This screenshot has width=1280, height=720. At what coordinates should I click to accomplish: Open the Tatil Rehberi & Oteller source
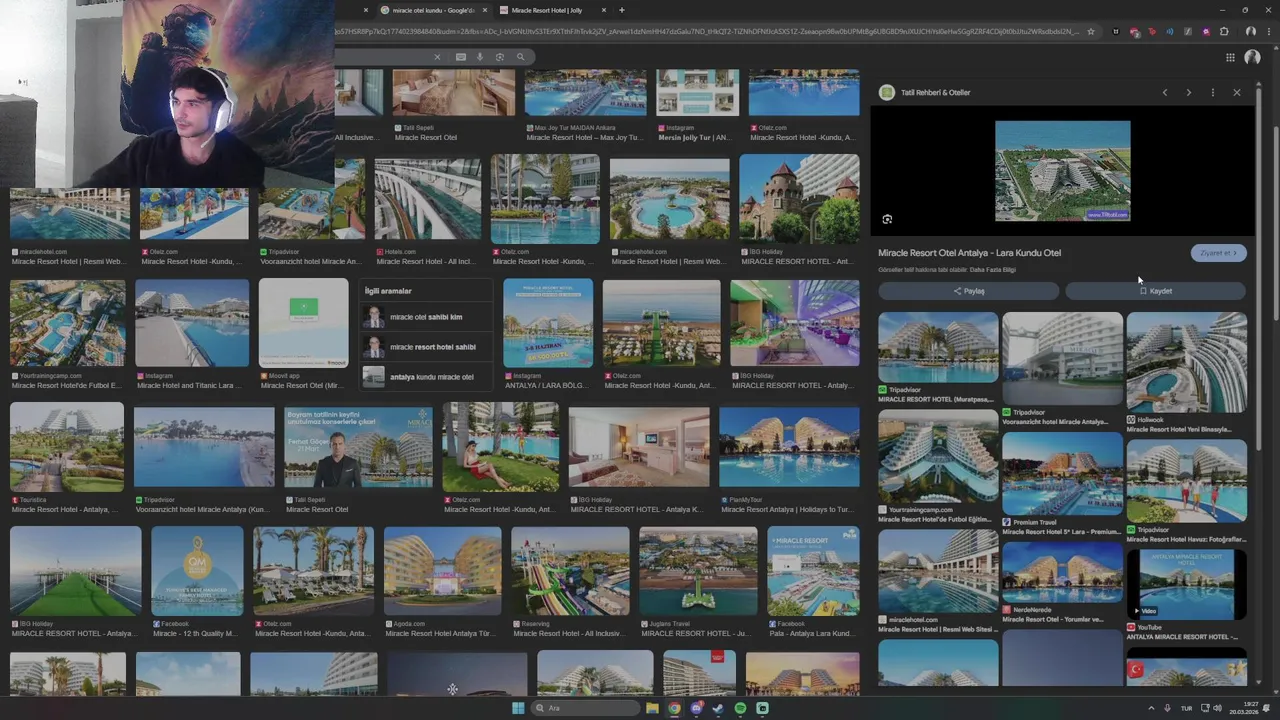pos(926,92)
